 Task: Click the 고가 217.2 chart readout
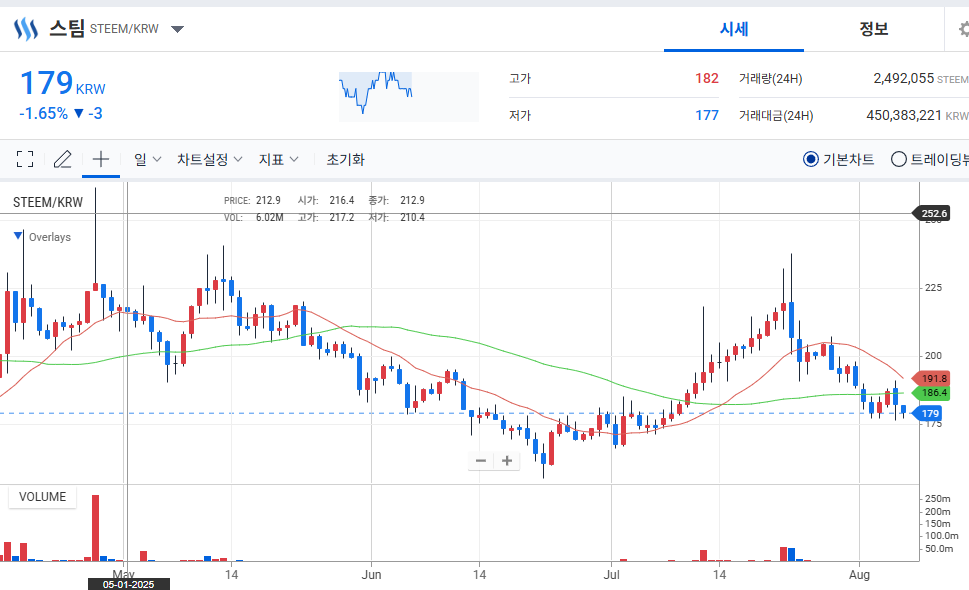(326, 217)
